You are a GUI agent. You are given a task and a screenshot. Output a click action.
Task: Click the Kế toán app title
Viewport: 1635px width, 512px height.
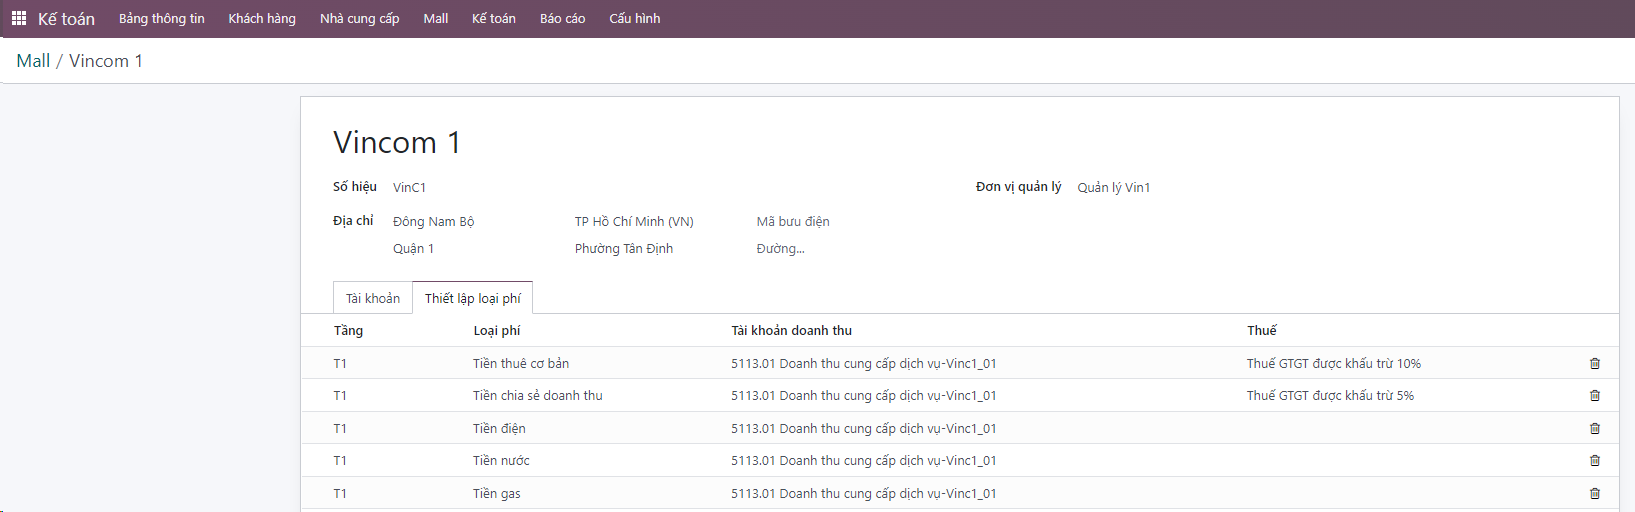click(66, 19)
